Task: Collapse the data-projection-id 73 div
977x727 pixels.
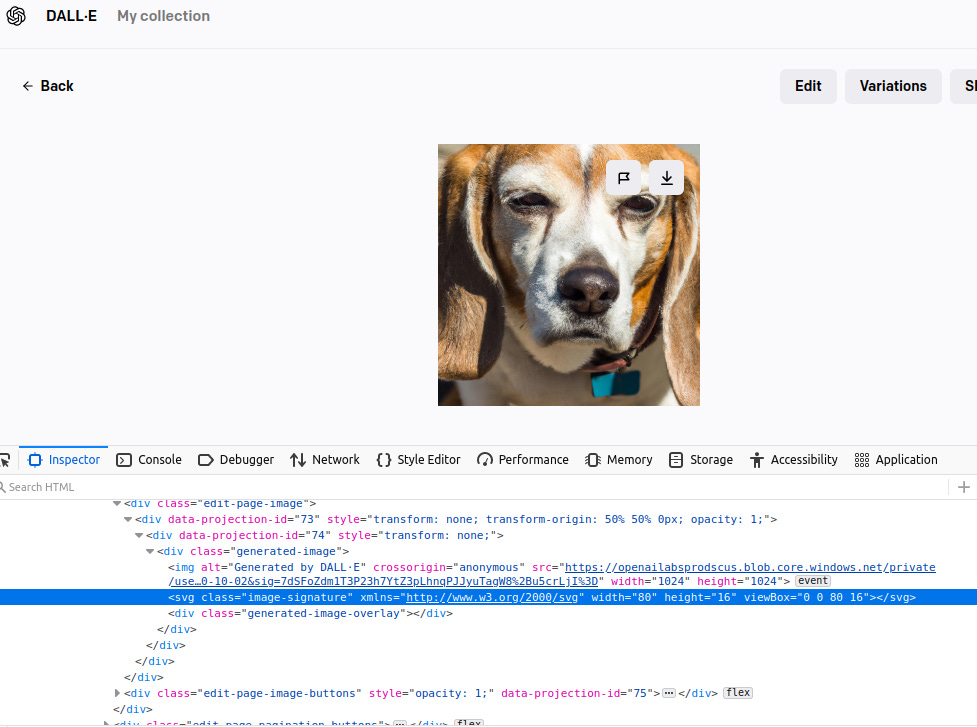Action: click(x=128, y=520)
